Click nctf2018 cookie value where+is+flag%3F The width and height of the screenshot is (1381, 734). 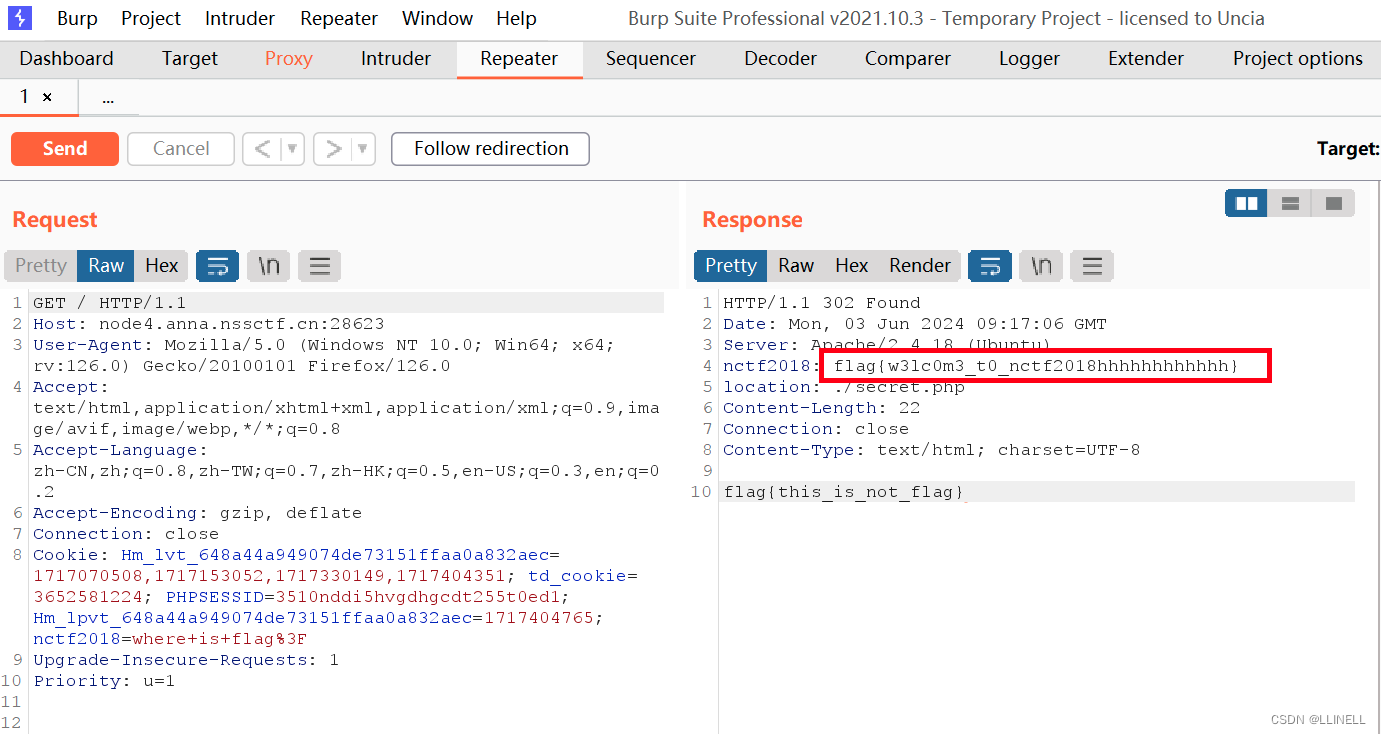[x=219, y=639]
